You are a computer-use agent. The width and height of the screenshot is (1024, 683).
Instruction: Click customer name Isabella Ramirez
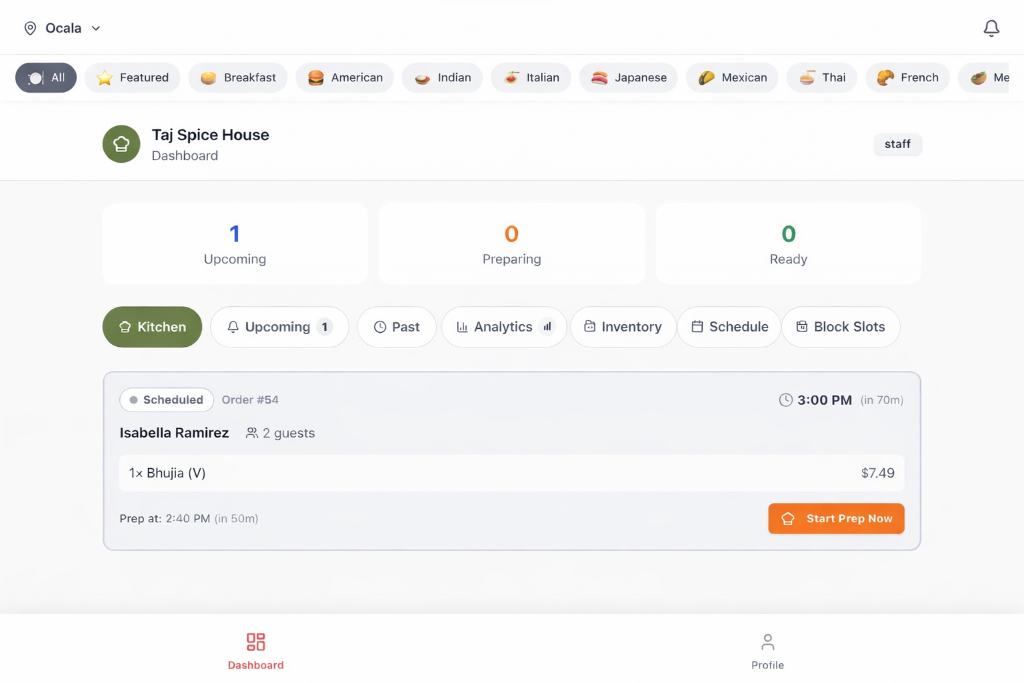point(174,433)
